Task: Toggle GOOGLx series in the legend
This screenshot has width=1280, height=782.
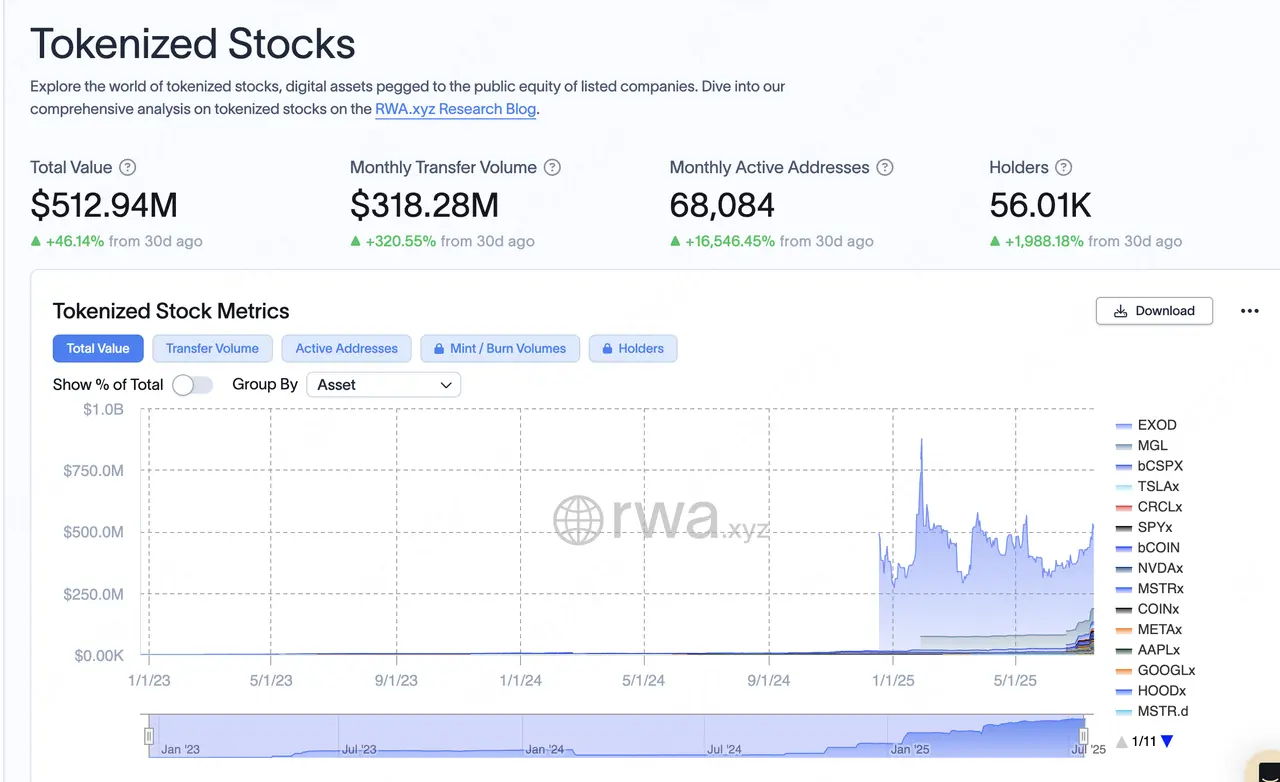Action: (1155, 671)
